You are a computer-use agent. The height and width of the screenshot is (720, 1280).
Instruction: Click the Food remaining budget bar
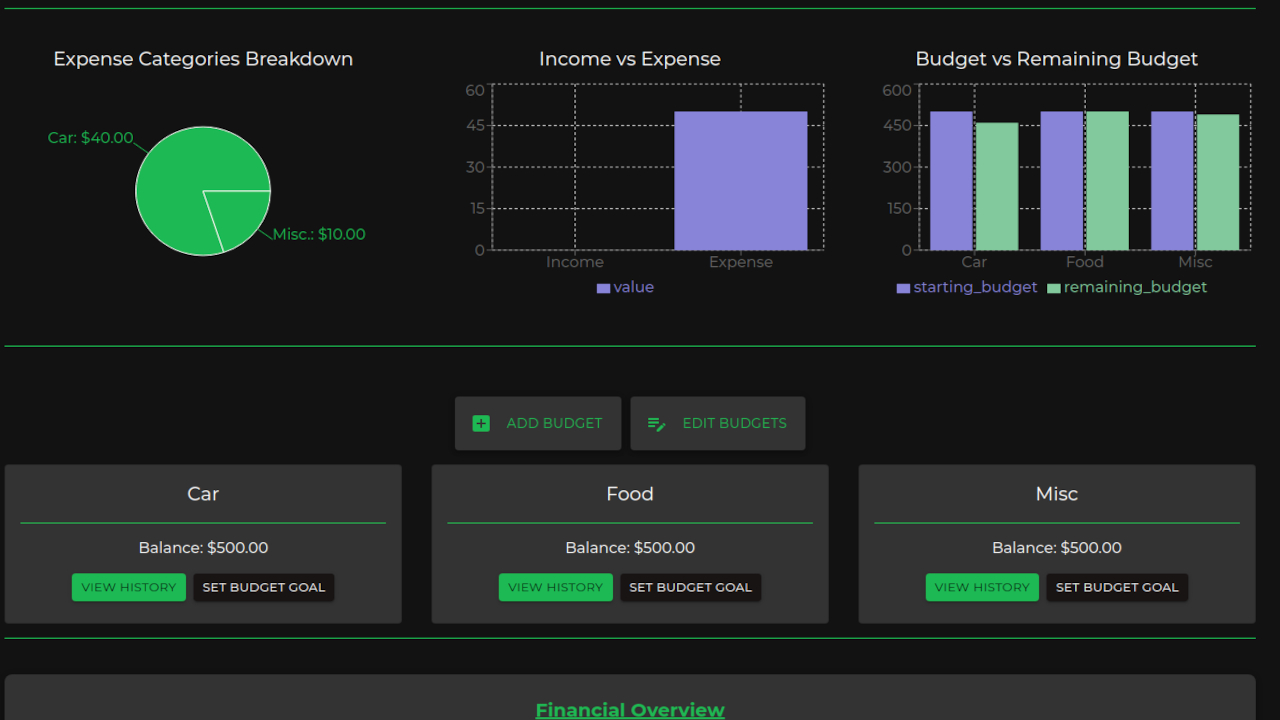coord(1107,180)
